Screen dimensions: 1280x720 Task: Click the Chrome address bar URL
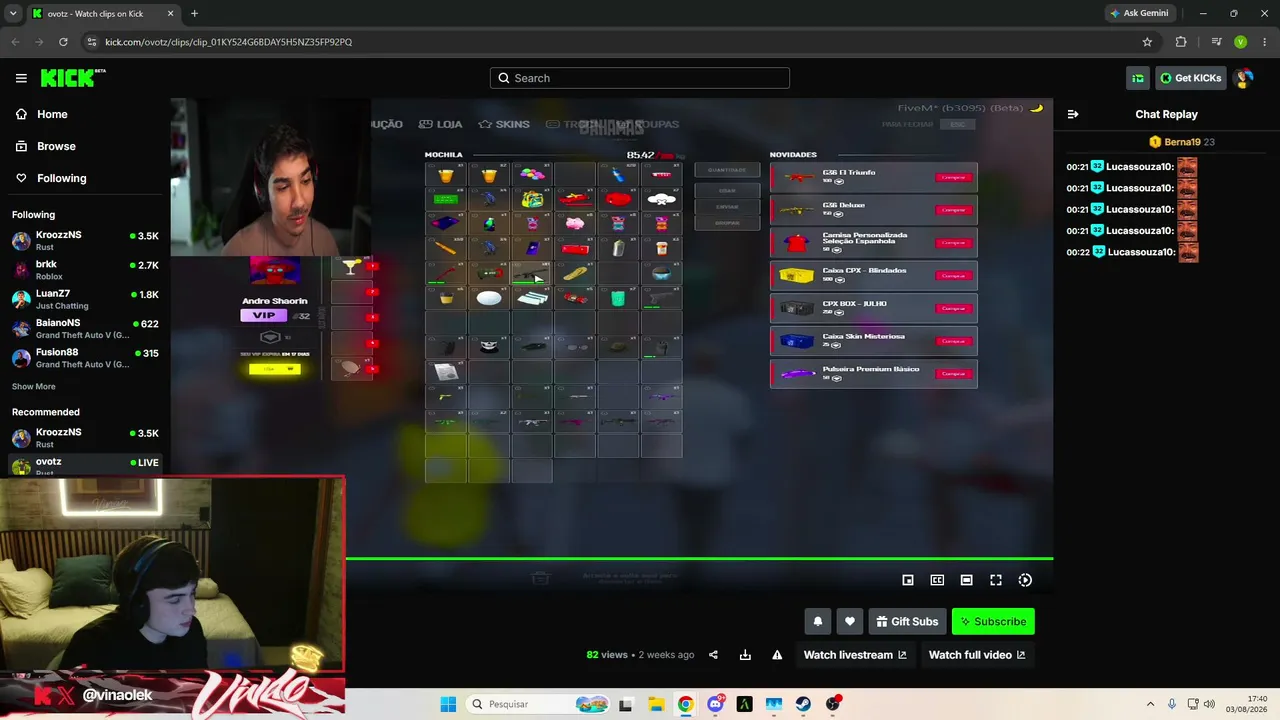(x=229, y=42)
